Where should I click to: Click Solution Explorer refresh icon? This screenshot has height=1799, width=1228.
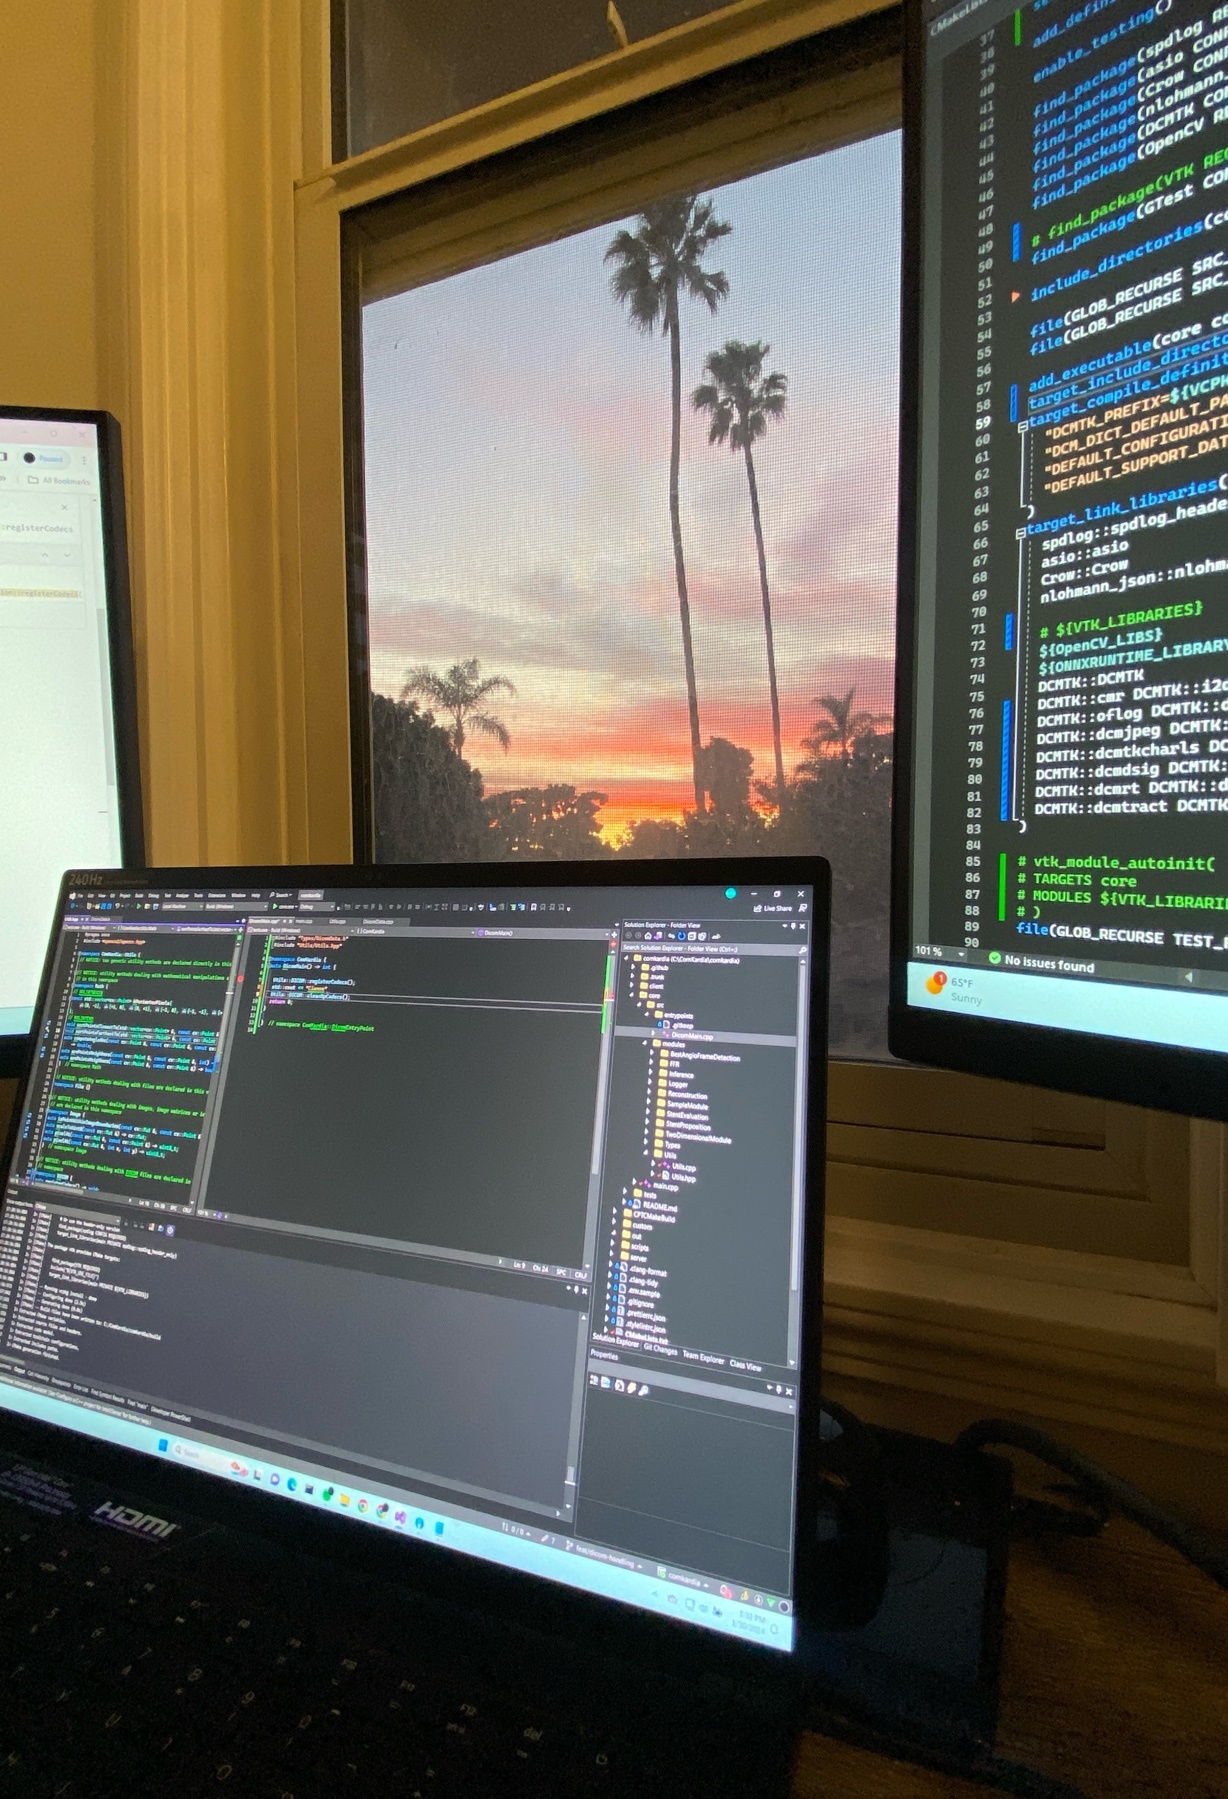click(x=681, y=936)
